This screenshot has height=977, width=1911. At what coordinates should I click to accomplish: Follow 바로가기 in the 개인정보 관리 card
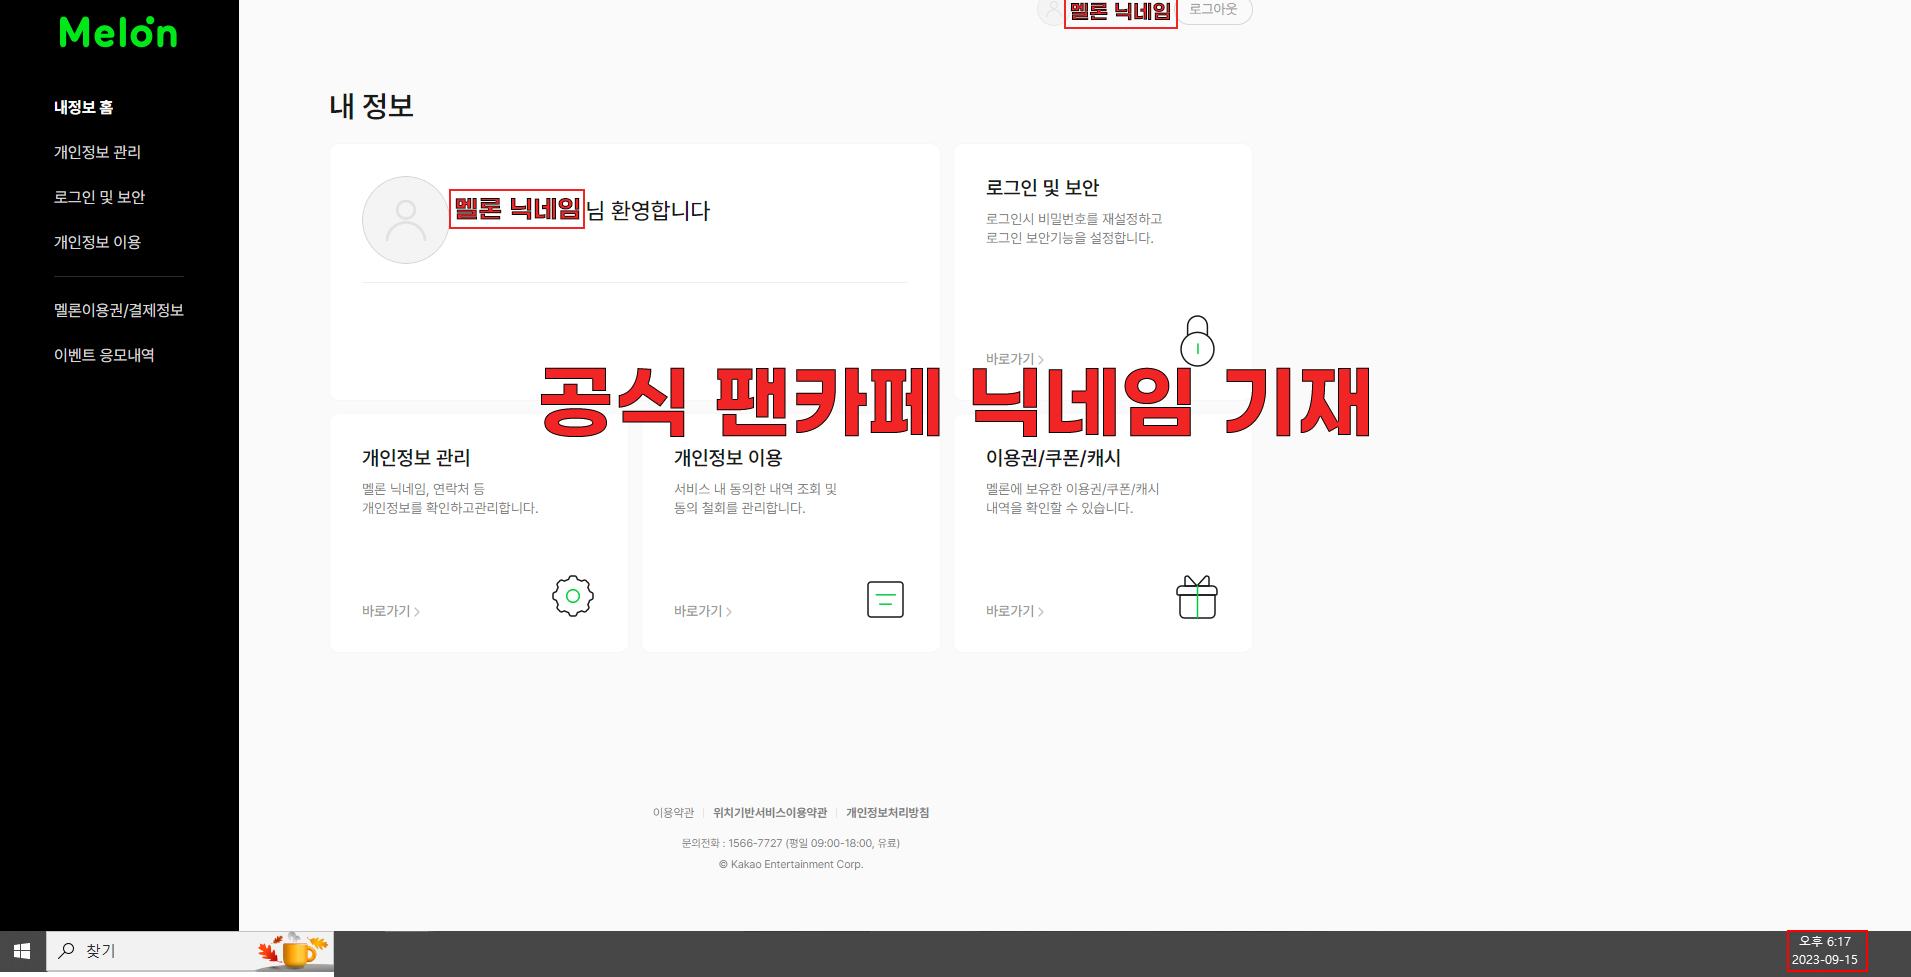pyautogui.click(x=391, y=611)
